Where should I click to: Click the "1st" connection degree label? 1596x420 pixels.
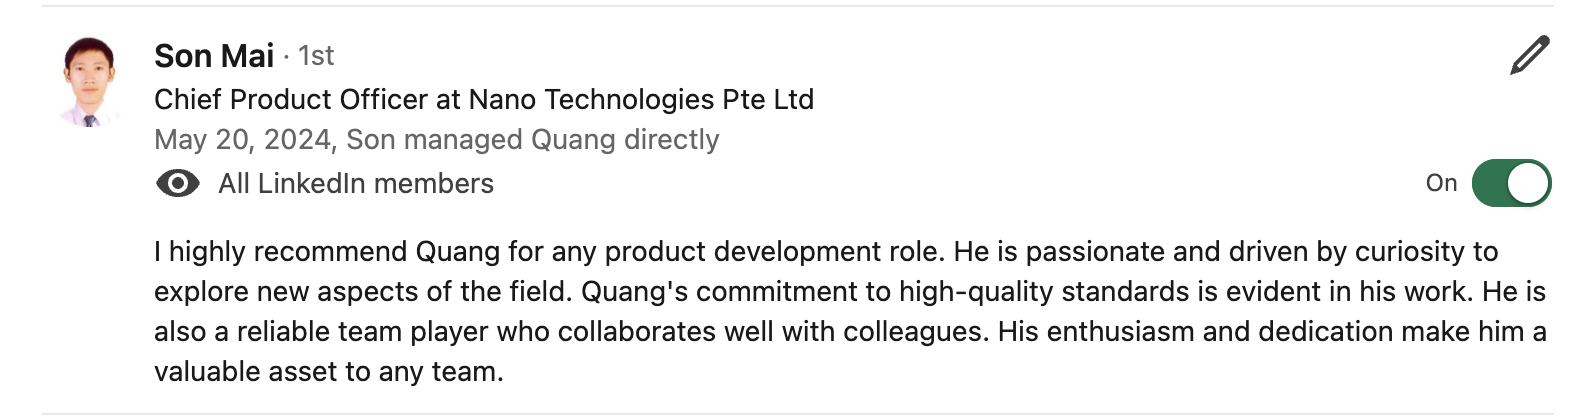click(316, 56)
